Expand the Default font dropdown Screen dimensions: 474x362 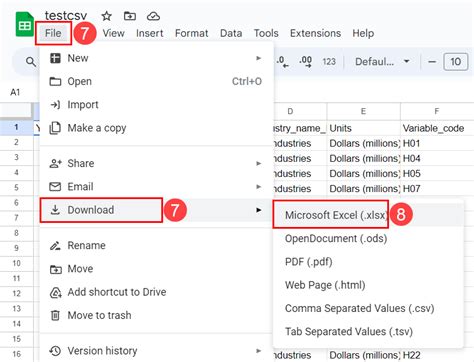[382, 62]
